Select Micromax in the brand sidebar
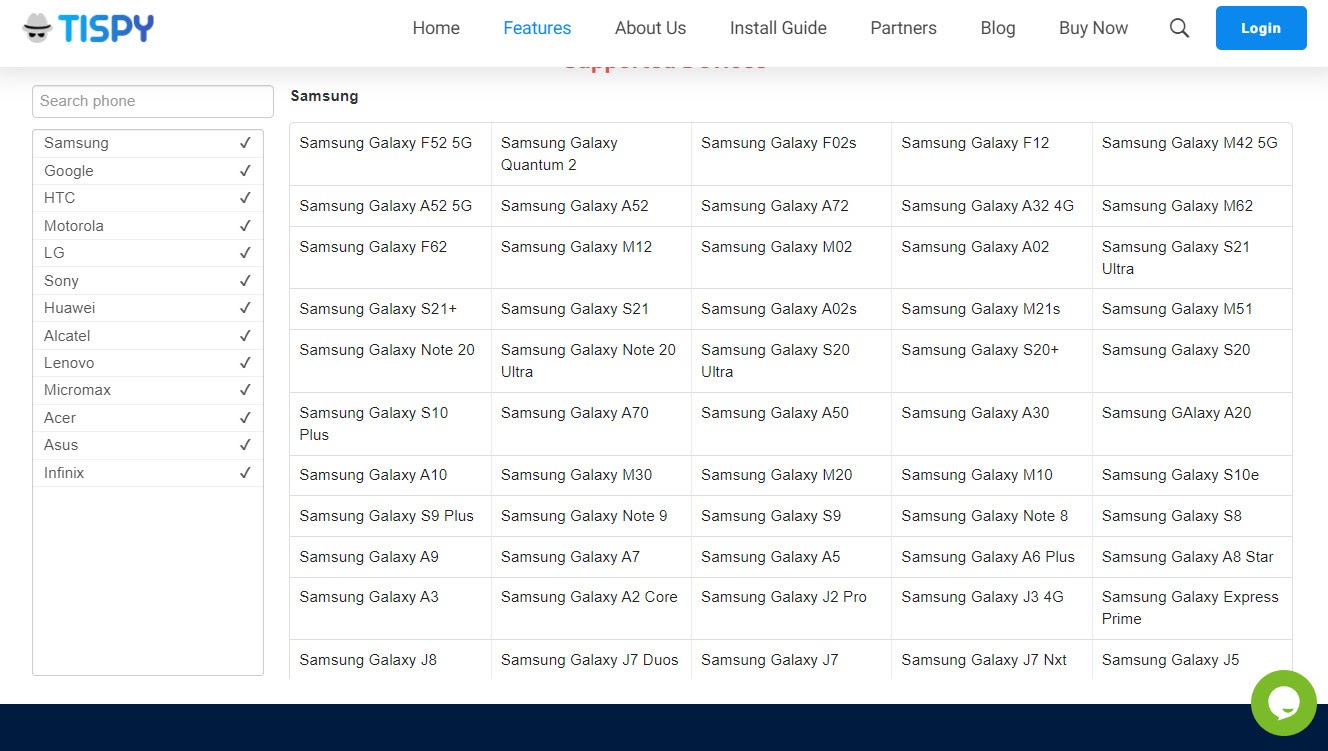 tap(79, 390)
